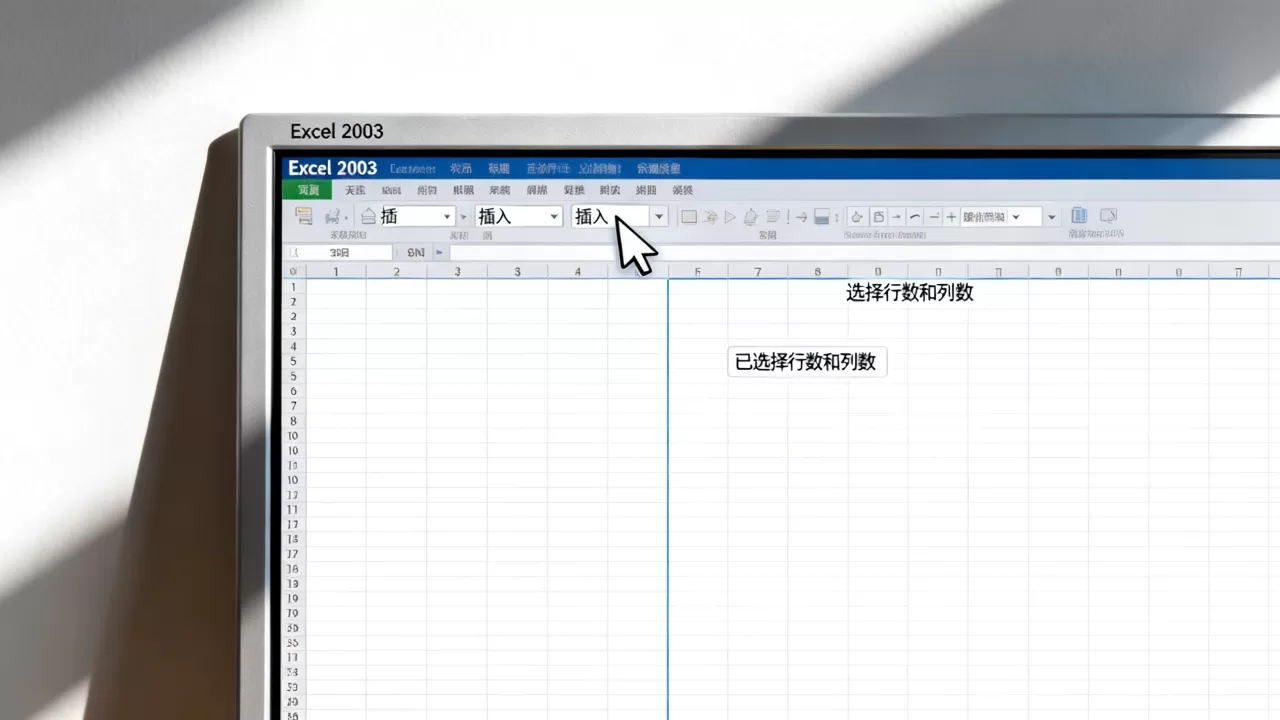The height and width of the screenshot is (720, 1280).
Task: Click the floppy disk style save icon
Action: tap(822, 216)
